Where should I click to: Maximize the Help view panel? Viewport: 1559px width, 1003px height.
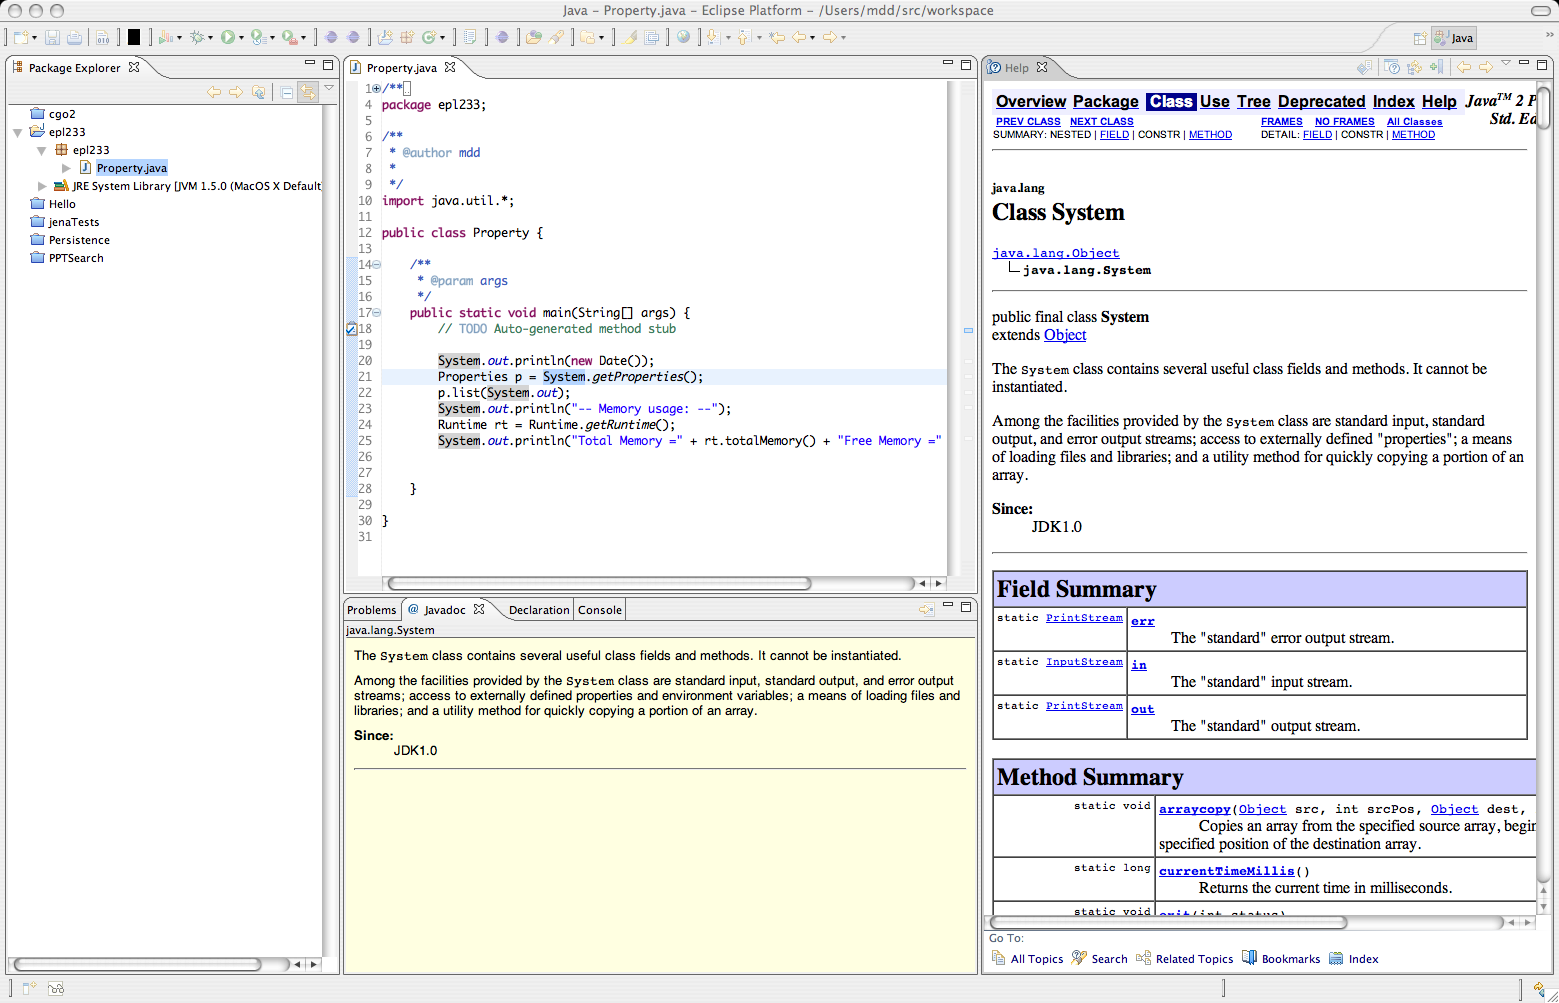point(1543,64)
